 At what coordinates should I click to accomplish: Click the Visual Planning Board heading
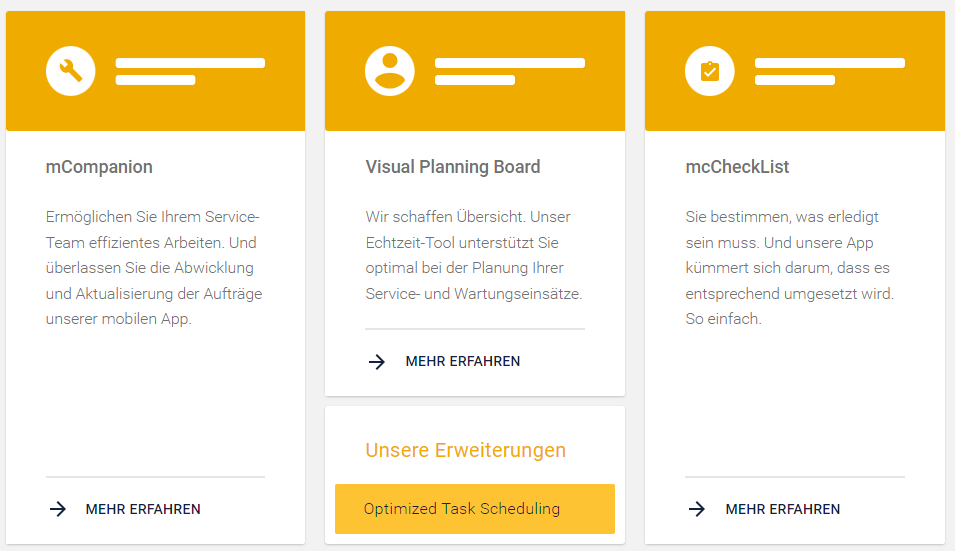(453, 167)
